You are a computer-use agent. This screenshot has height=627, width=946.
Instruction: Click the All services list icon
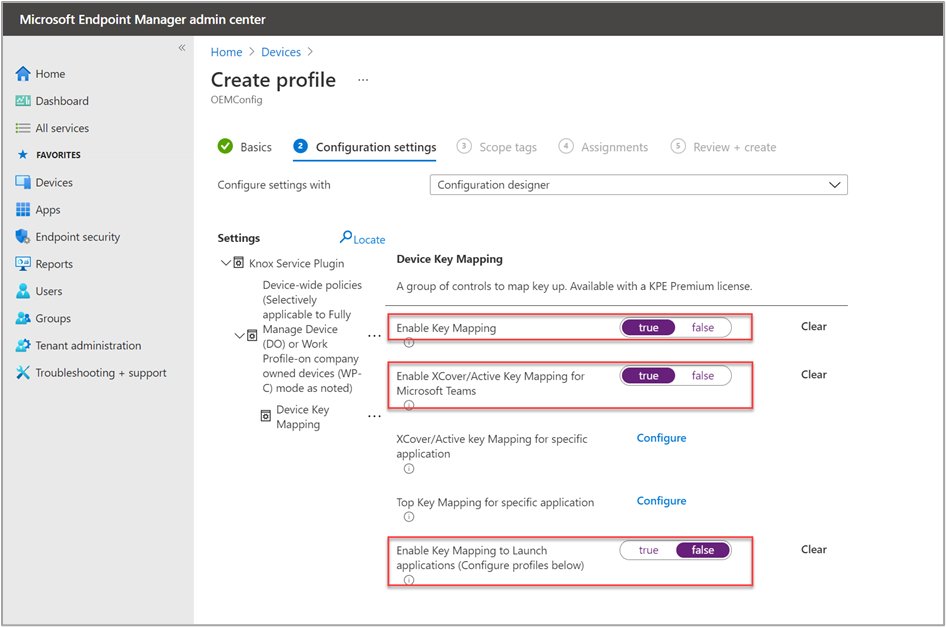coord(23,128)
